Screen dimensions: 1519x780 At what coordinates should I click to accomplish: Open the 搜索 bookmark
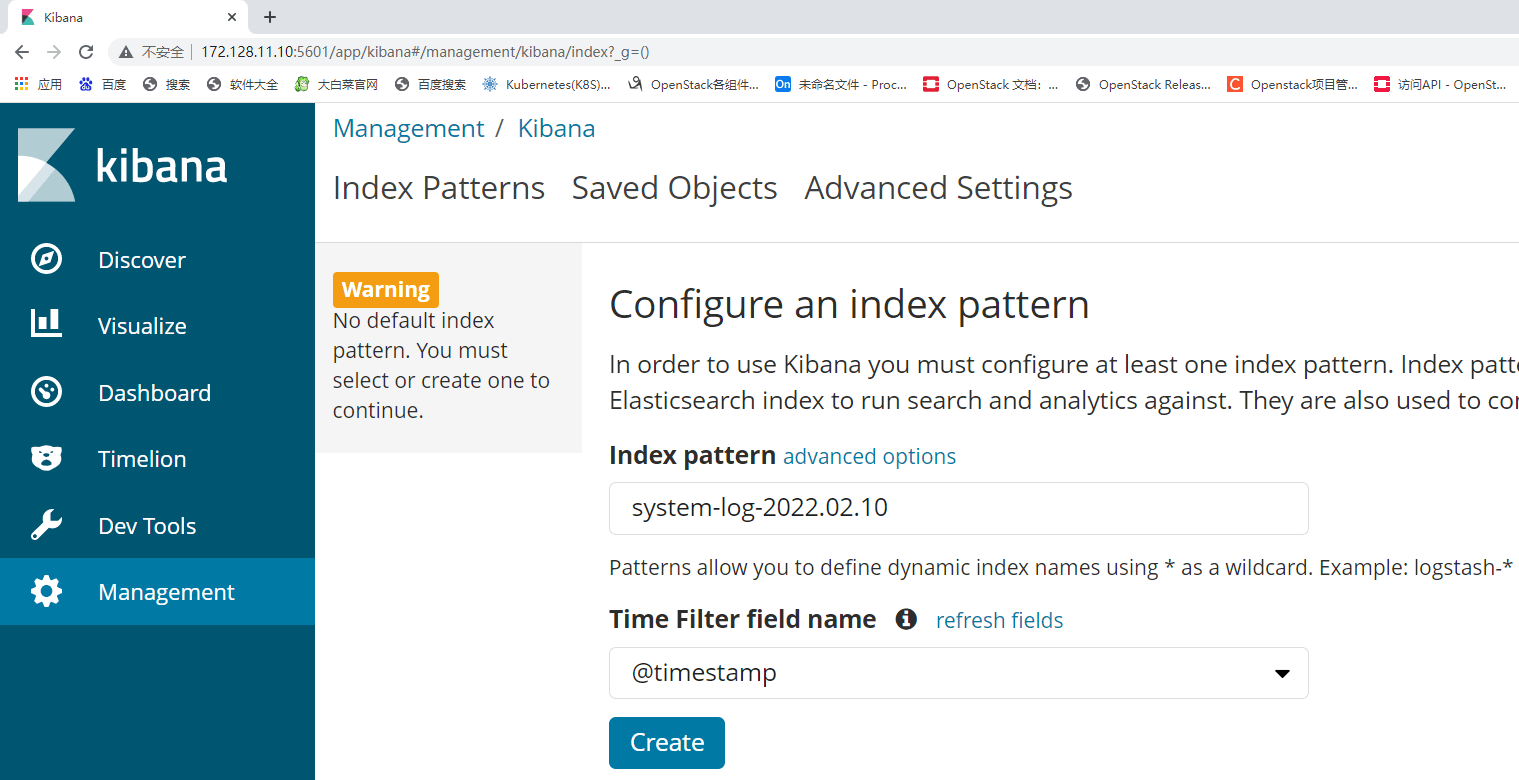166,84
